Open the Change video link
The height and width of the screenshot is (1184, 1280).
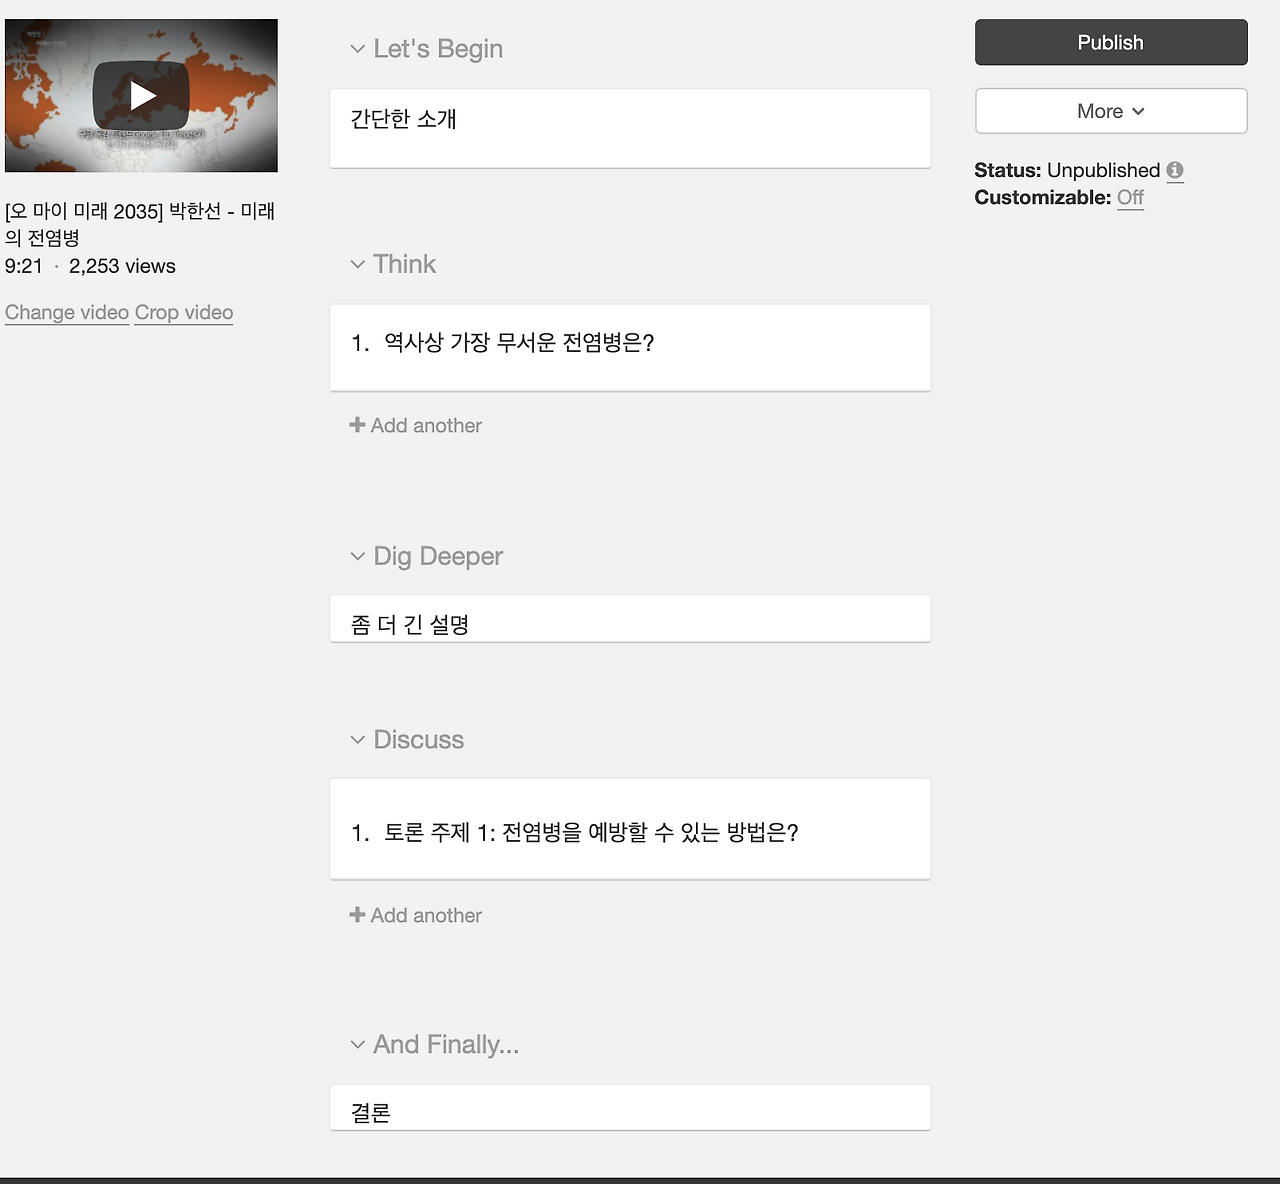click(x=66, y=312)
